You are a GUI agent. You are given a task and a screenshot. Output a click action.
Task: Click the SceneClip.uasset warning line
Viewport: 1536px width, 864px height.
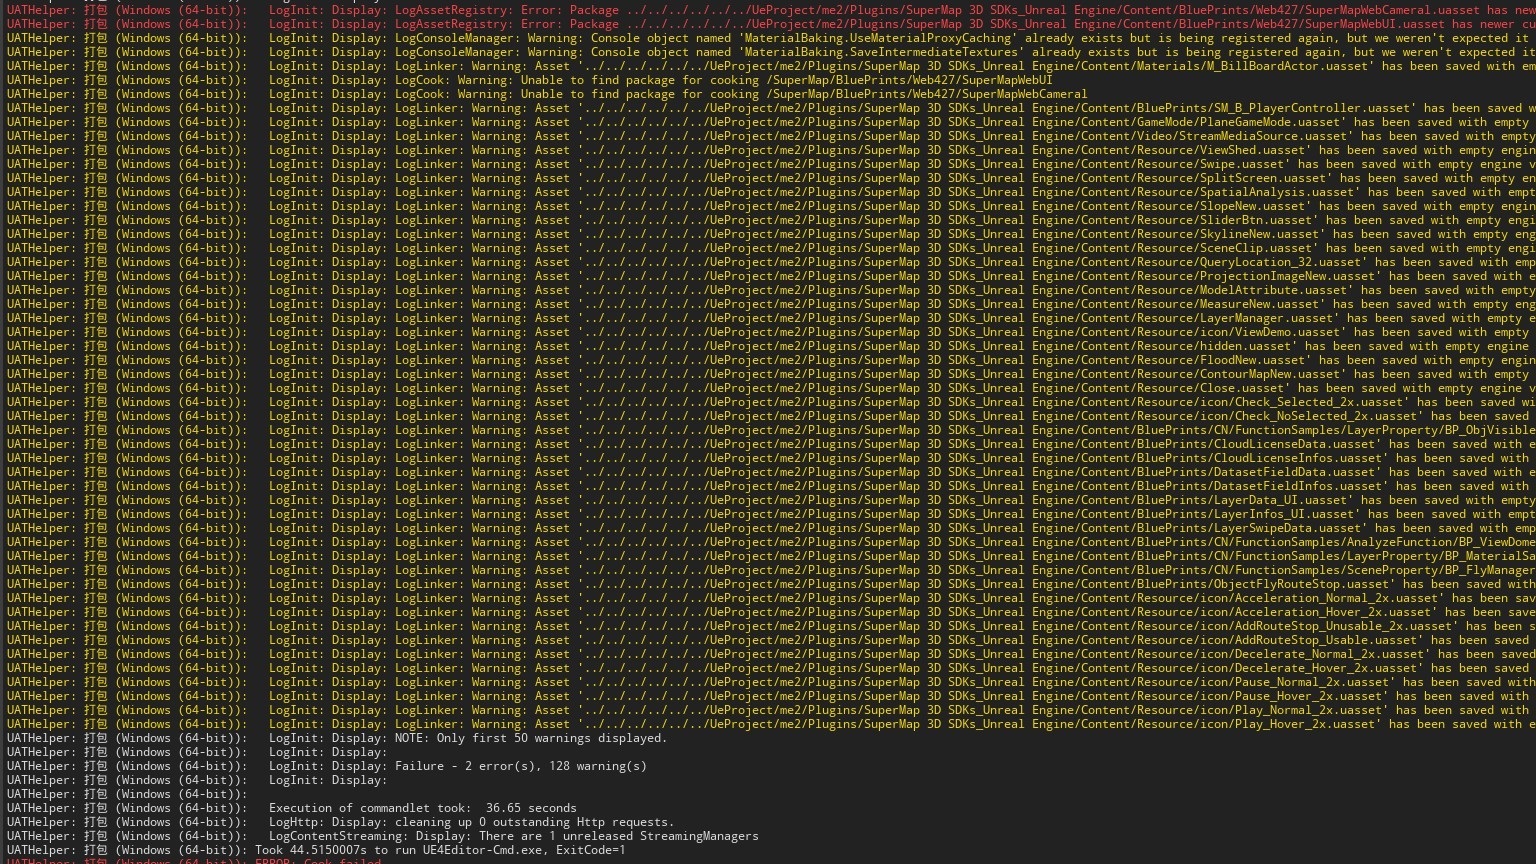[x=771, y=248]
